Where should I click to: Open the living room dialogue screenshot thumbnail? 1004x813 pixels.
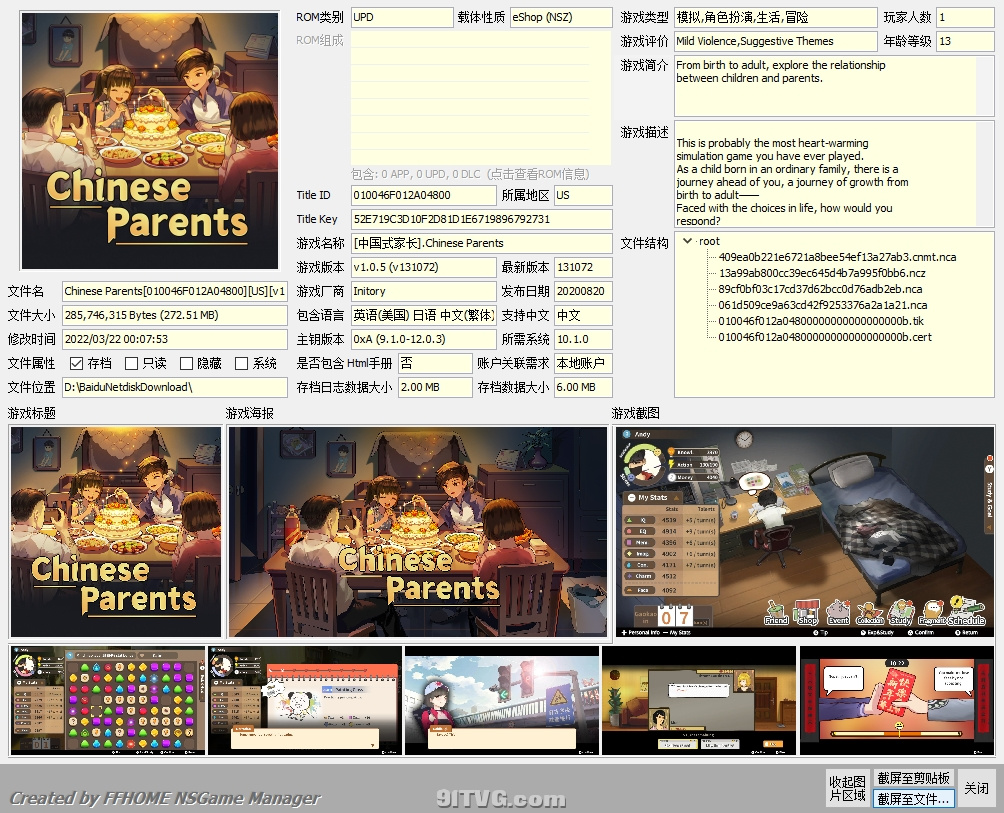coord(699,700)
